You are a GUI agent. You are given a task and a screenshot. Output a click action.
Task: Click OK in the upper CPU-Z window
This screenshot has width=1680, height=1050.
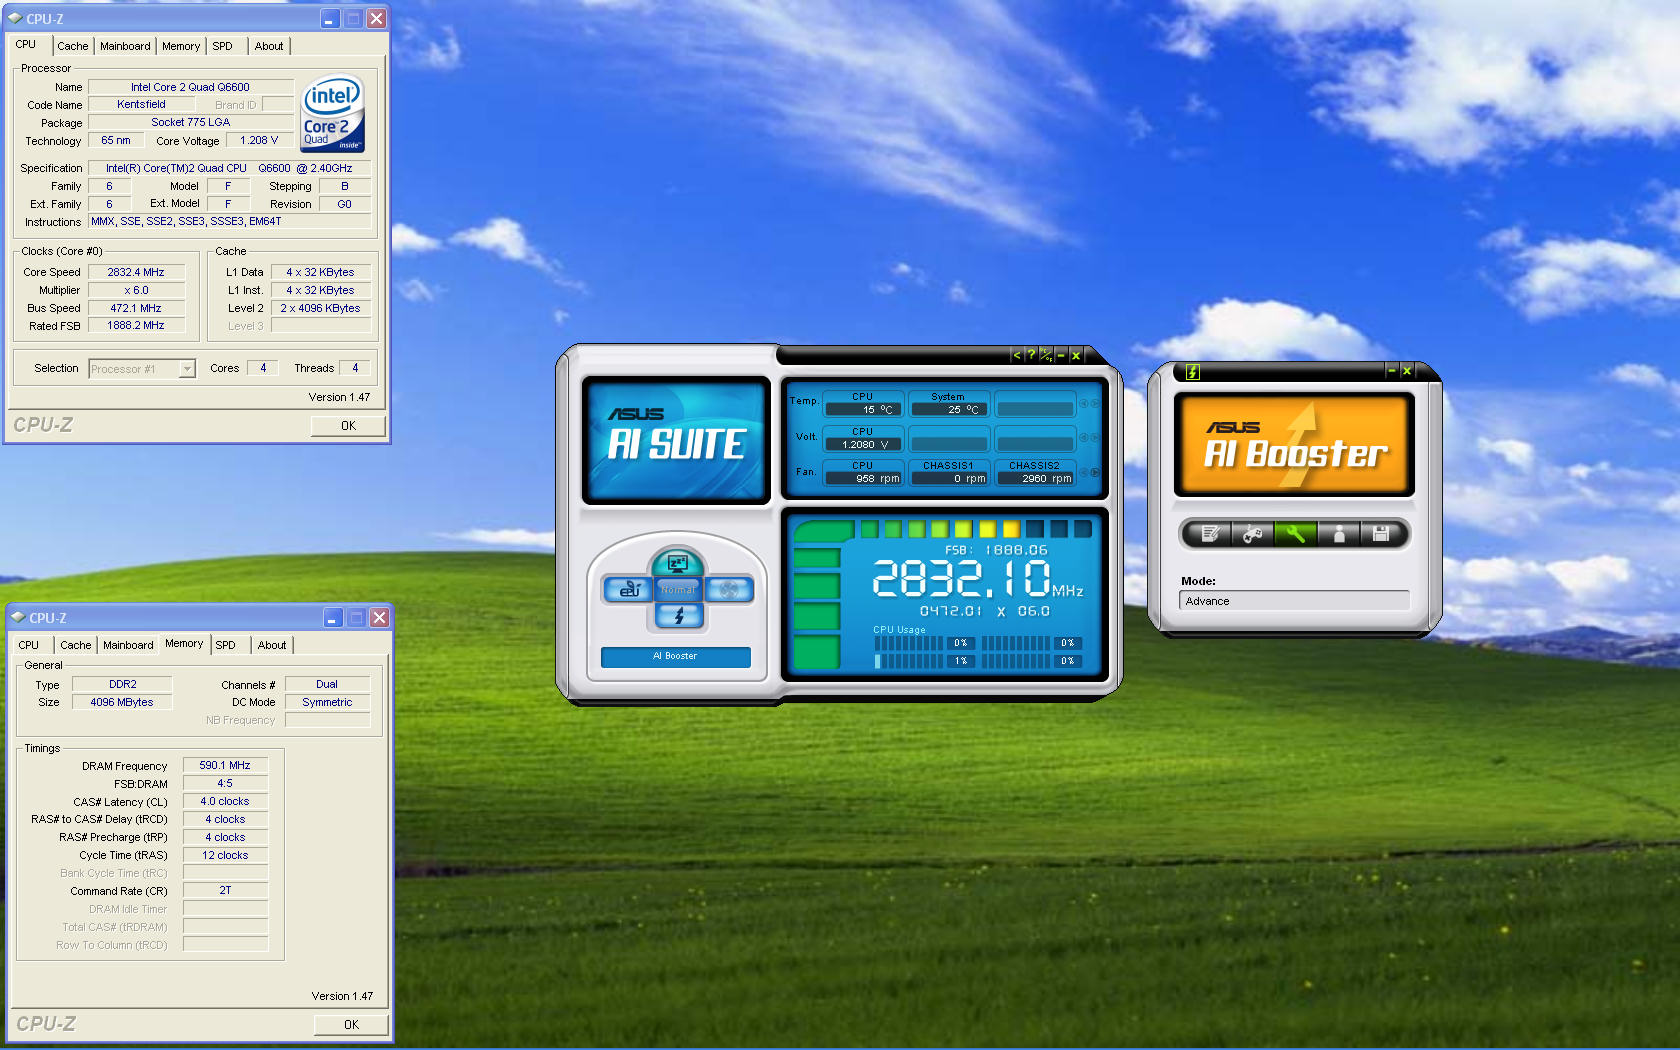click(348, 426)
